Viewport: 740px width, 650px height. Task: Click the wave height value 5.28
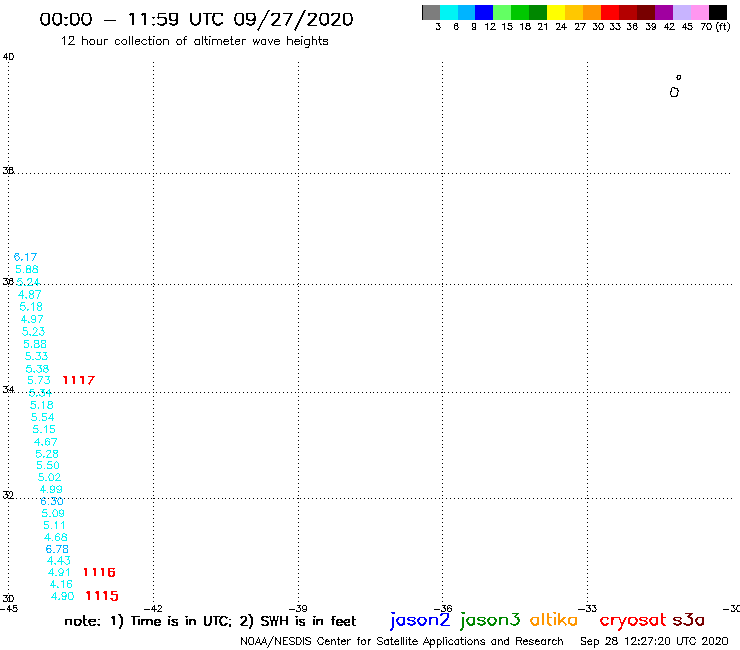tap(47, 454)
